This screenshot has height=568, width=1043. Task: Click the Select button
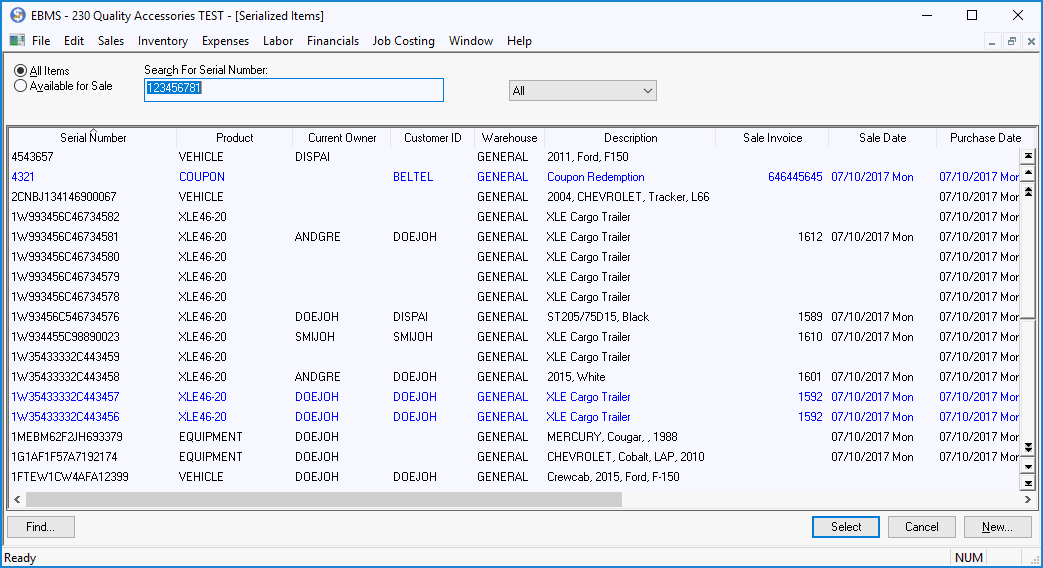[845, 527]
